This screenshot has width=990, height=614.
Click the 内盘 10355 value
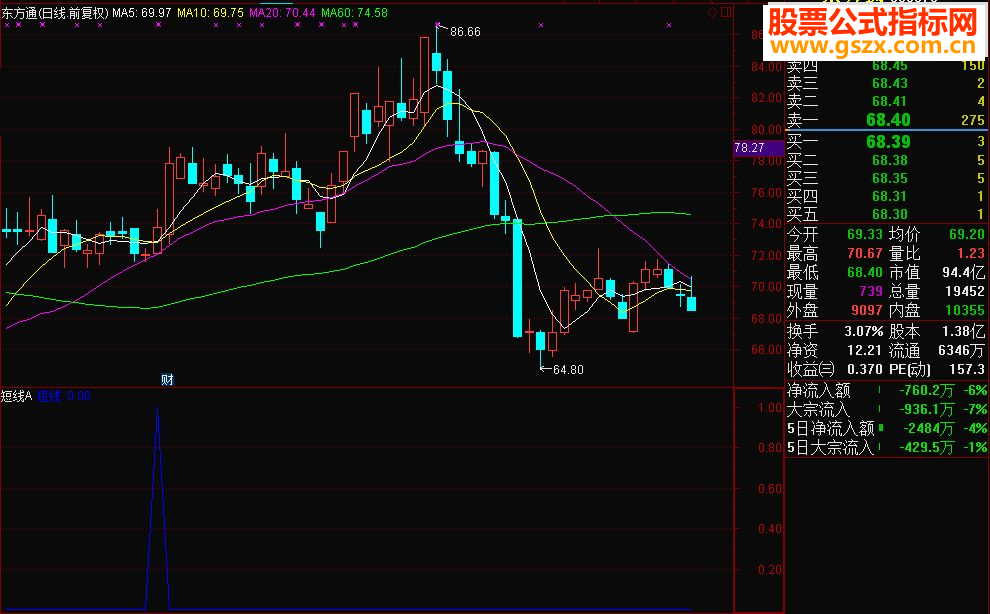click(x=965, y=310)
